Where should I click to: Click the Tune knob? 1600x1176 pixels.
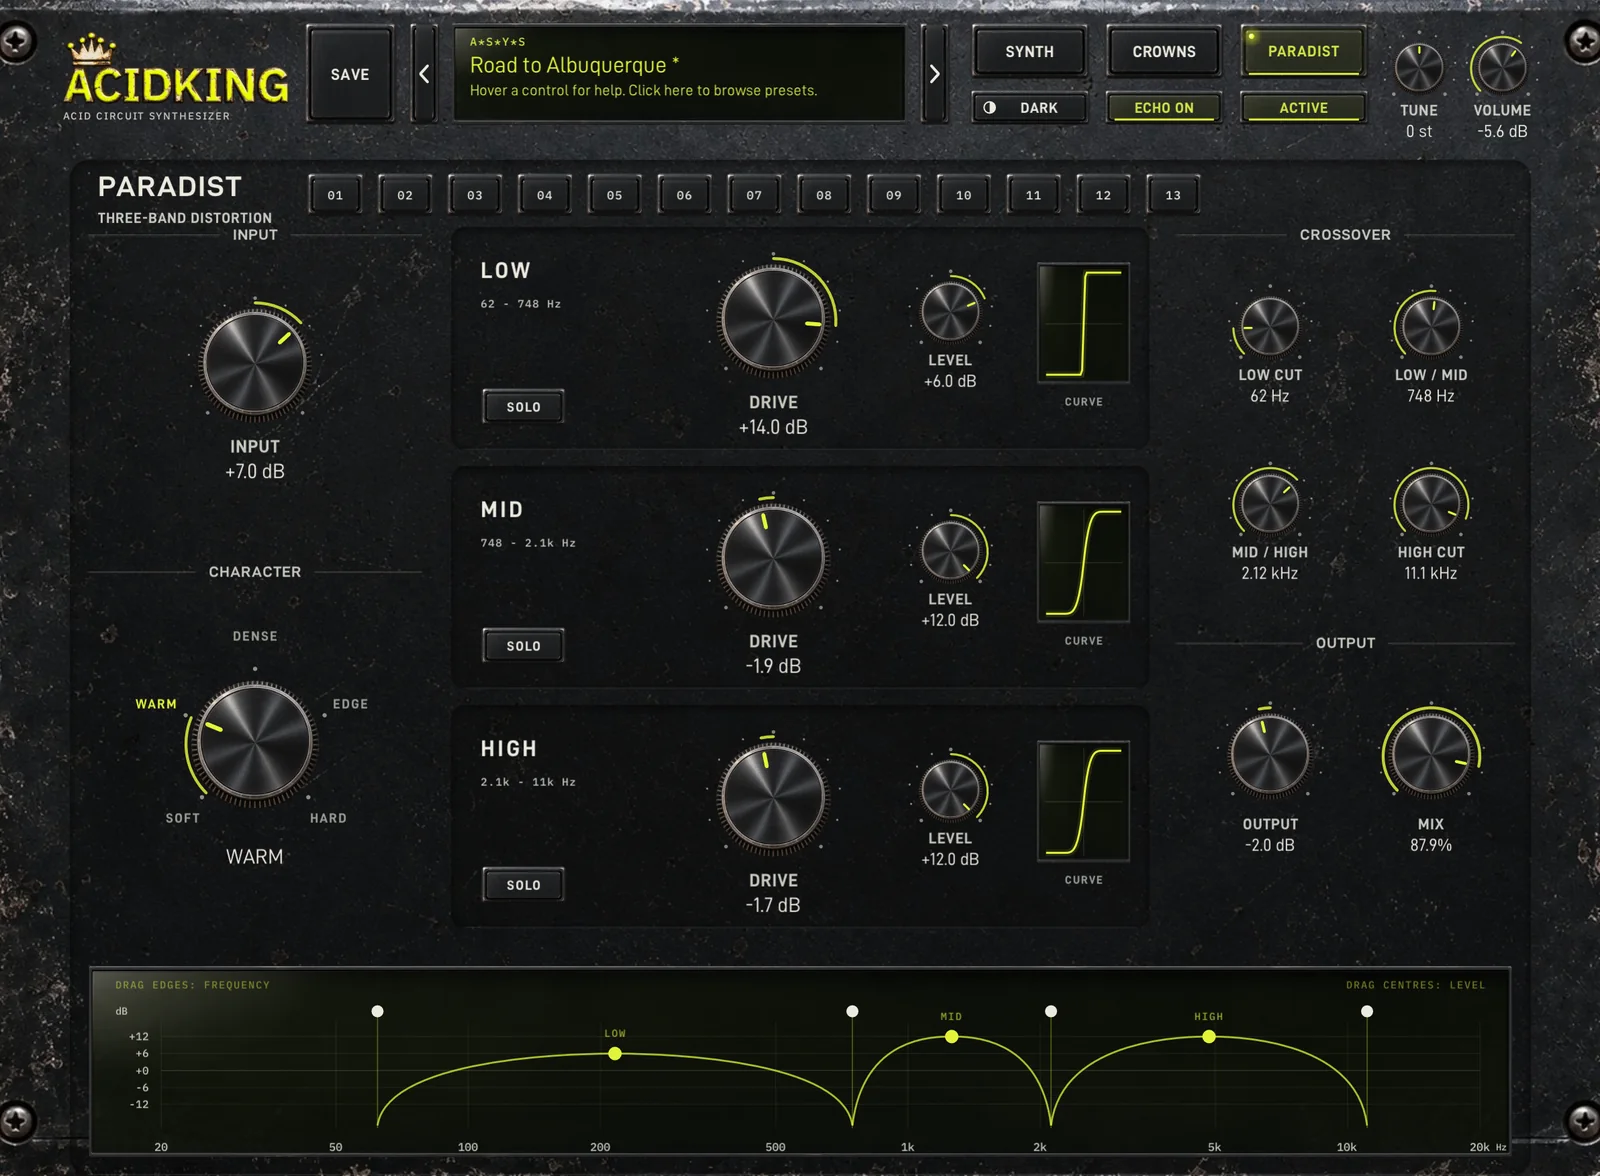(x=1419, y=68)
